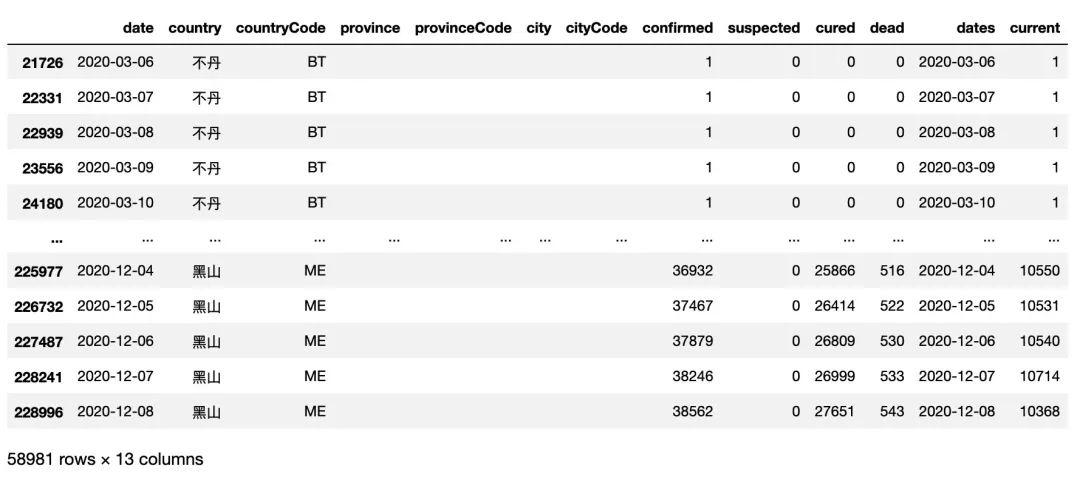The height and width of the screenshot is (477, 1080).
Task: Click the 'province' column header
Action: [370, 28]
